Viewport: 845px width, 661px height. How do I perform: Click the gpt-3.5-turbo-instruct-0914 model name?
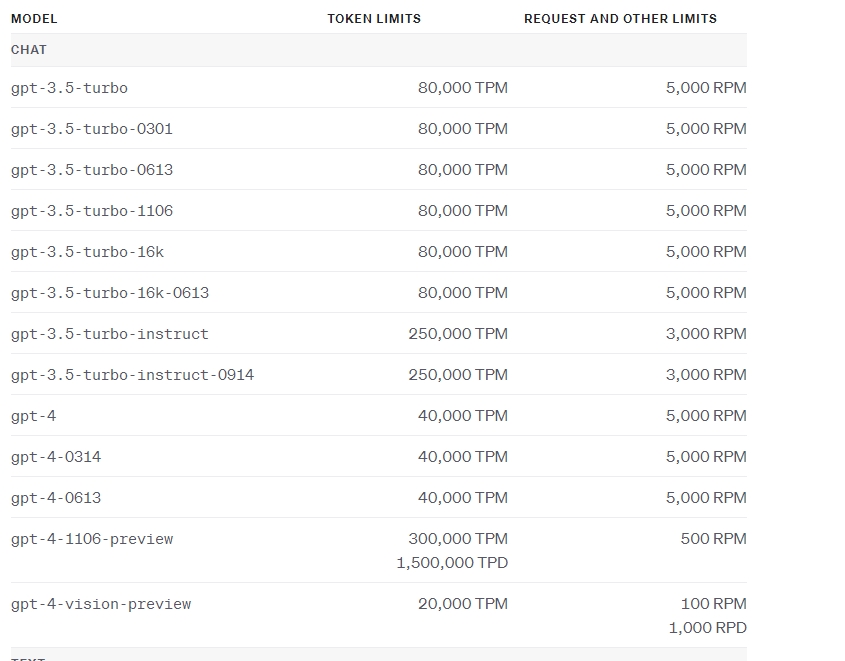coord(133,375)
